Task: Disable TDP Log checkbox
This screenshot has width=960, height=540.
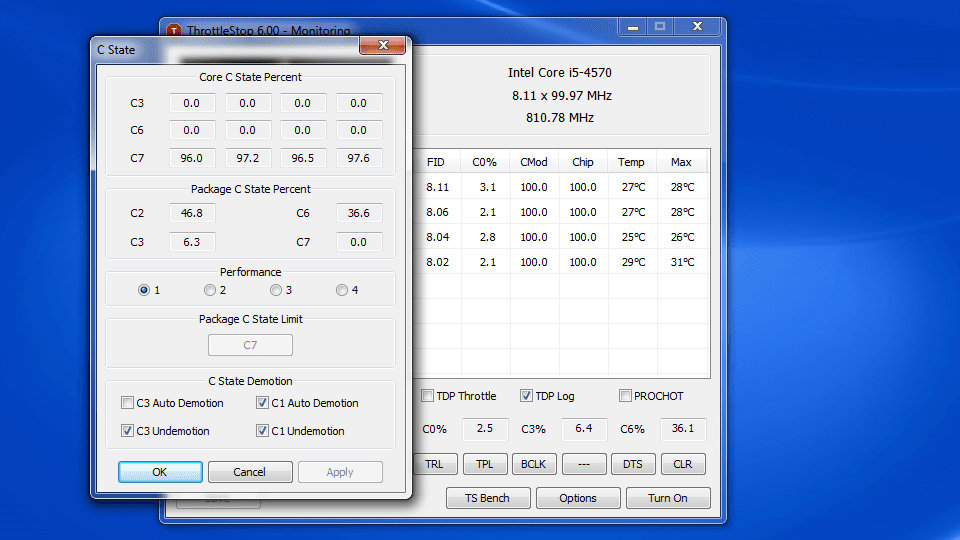Action: click(526, 396)
